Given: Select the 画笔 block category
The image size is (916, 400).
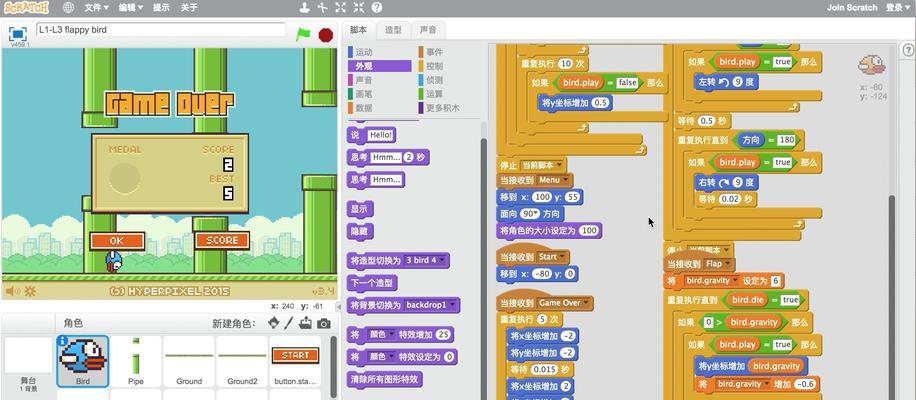Looking at the screenshot, I should (x=380, y=93).
